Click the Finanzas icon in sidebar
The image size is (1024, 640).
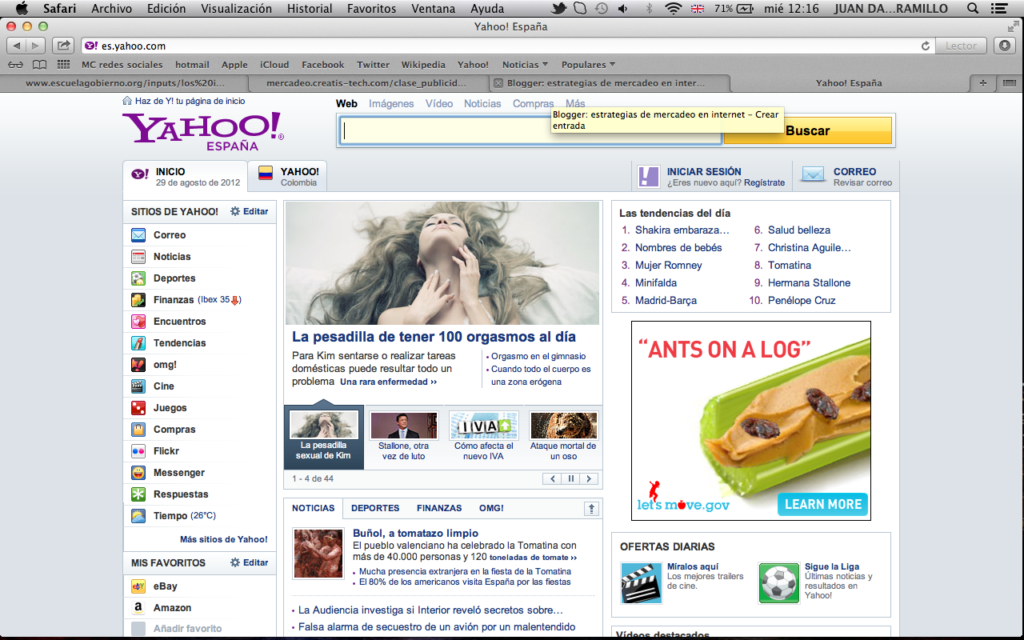click(138, 300)
